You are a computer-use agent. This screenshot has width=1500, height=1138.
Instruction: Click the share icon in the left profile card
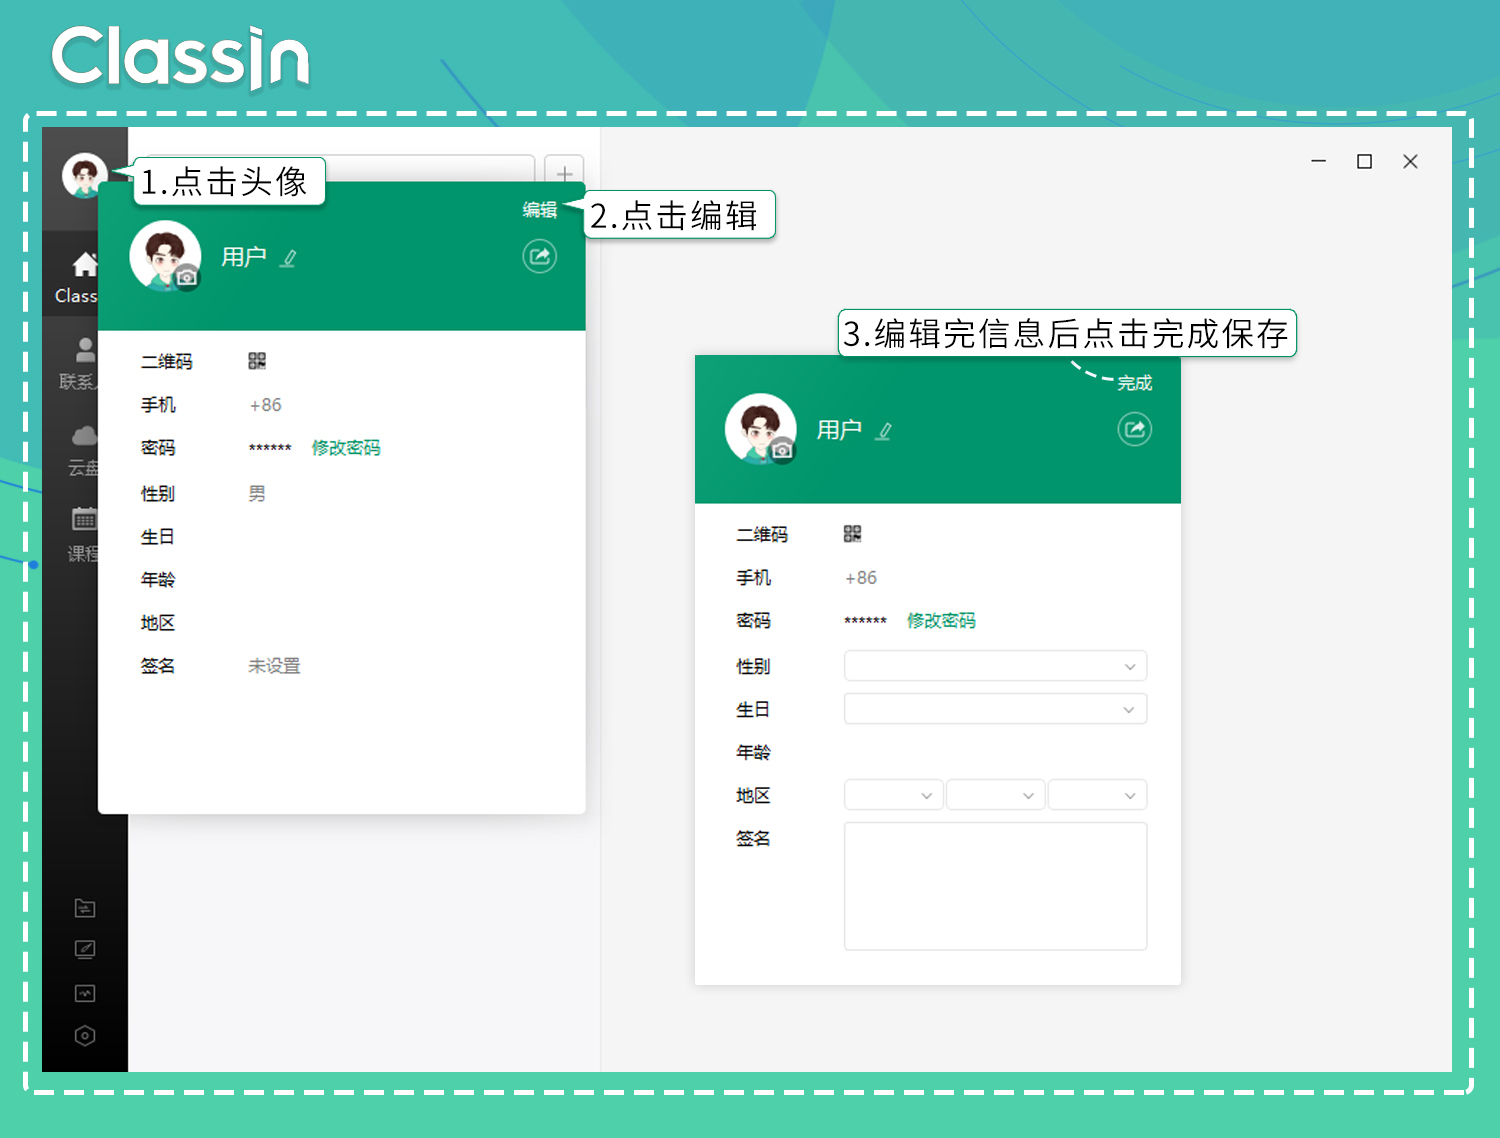540,257
